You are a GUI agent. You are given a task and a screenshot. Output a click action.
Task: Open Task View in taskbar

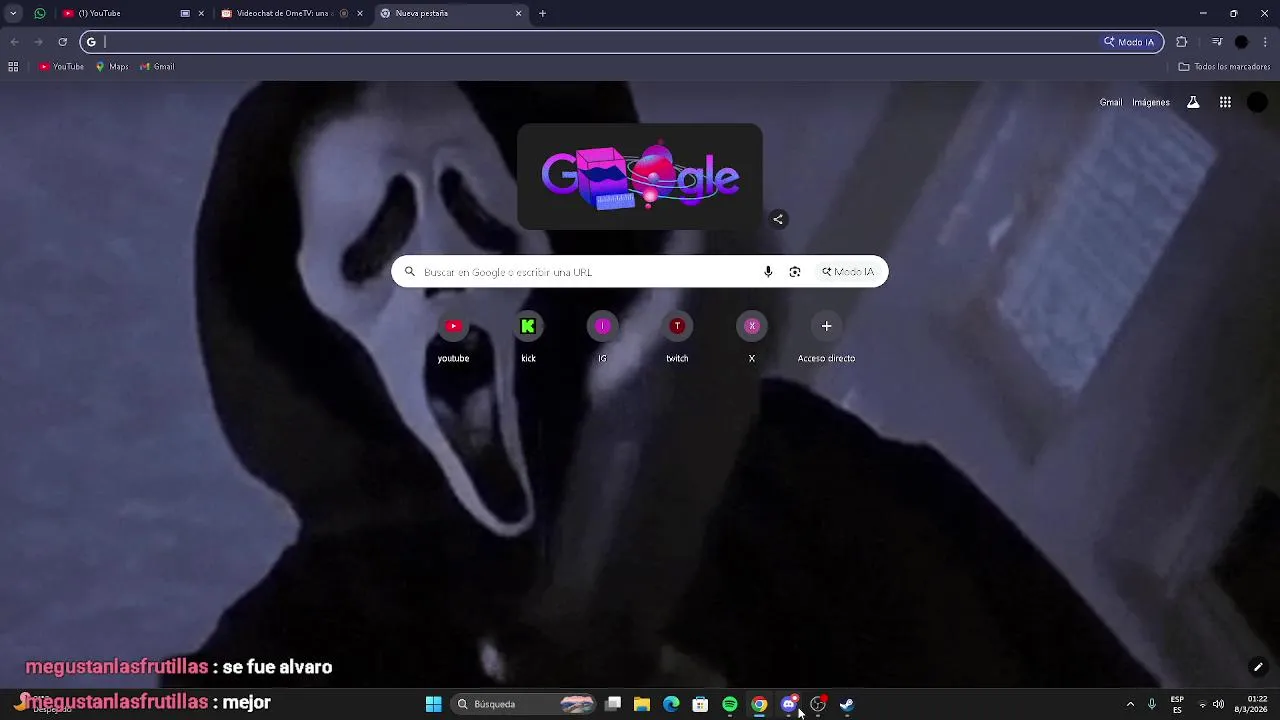pos(613,704)
